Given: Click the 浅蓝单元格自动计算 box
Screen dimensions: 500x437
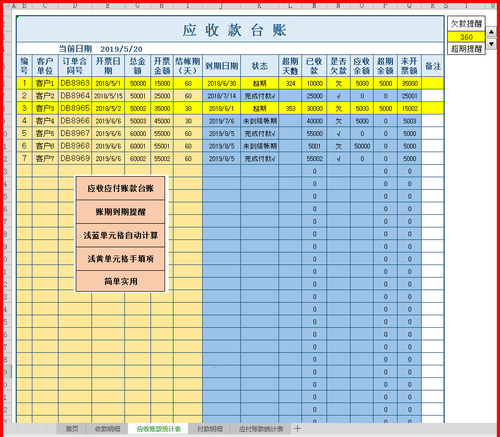Looking at the screenshot, I should 120,235.
